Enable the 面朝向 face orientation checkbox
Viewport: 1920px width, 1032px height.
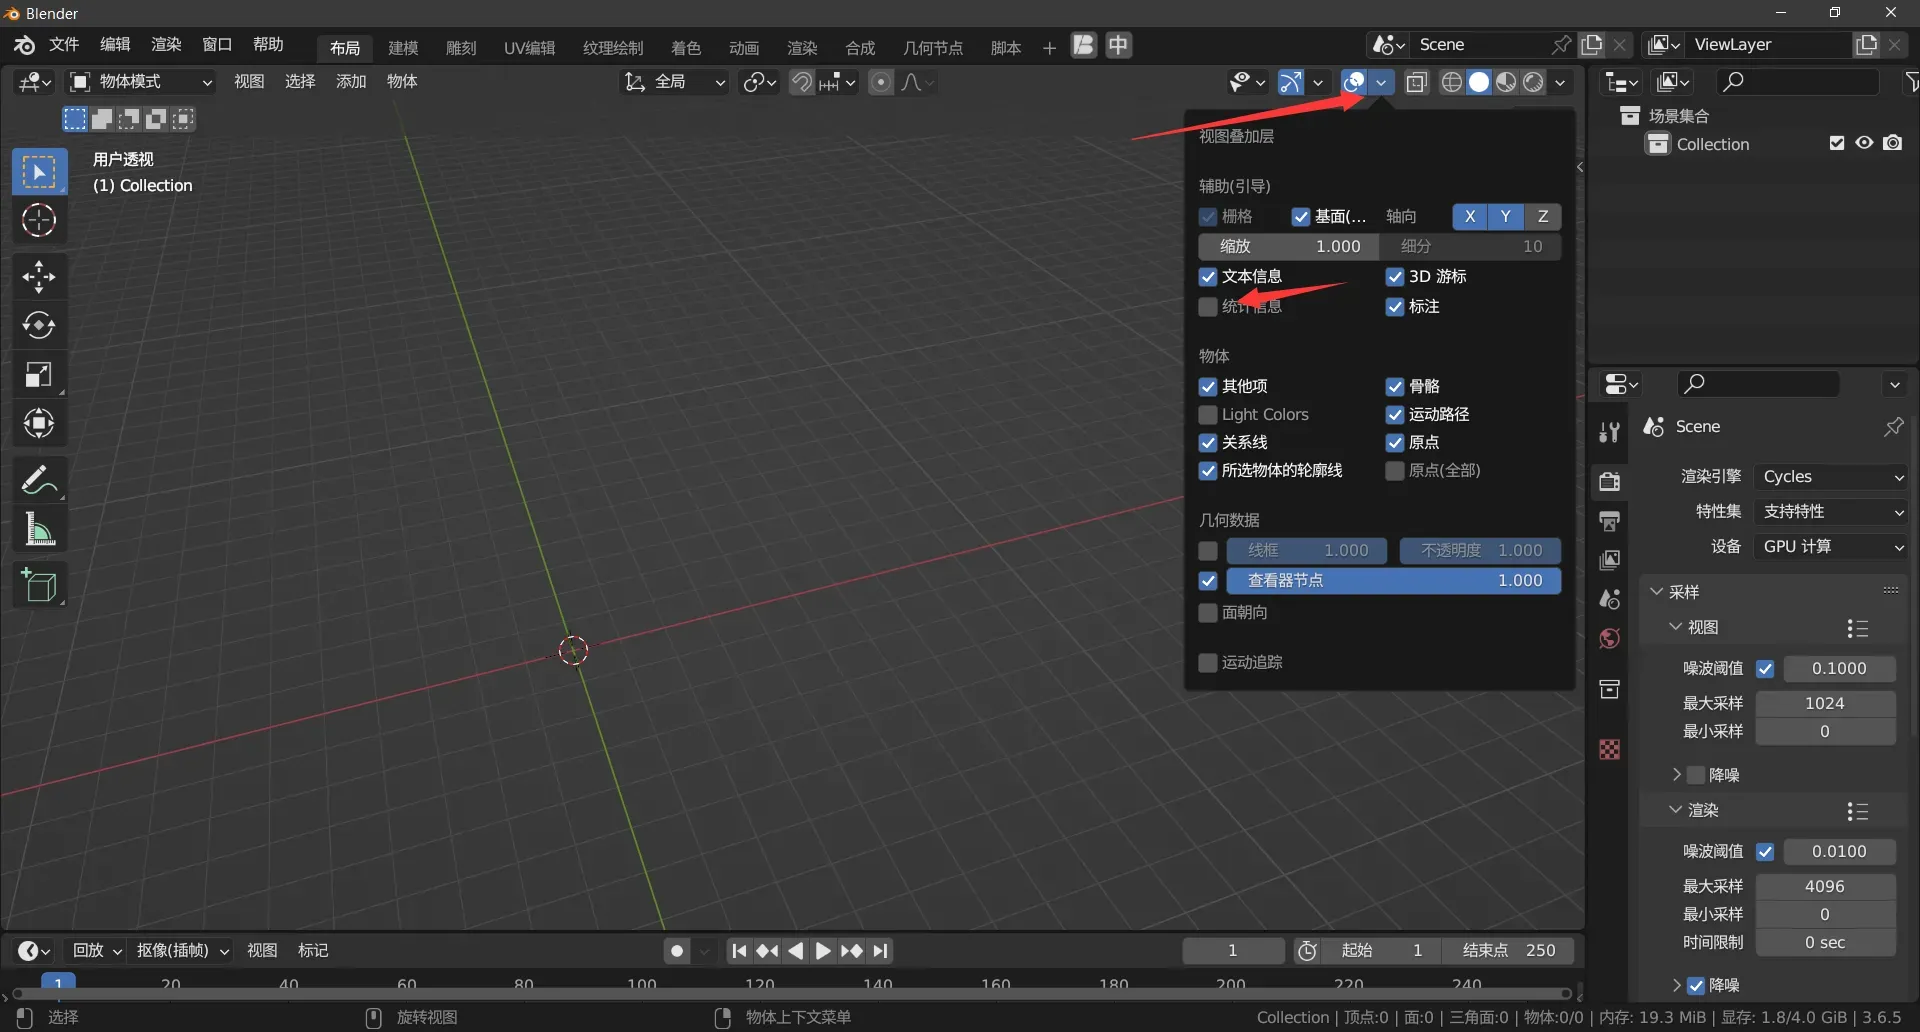point(1208,613)
